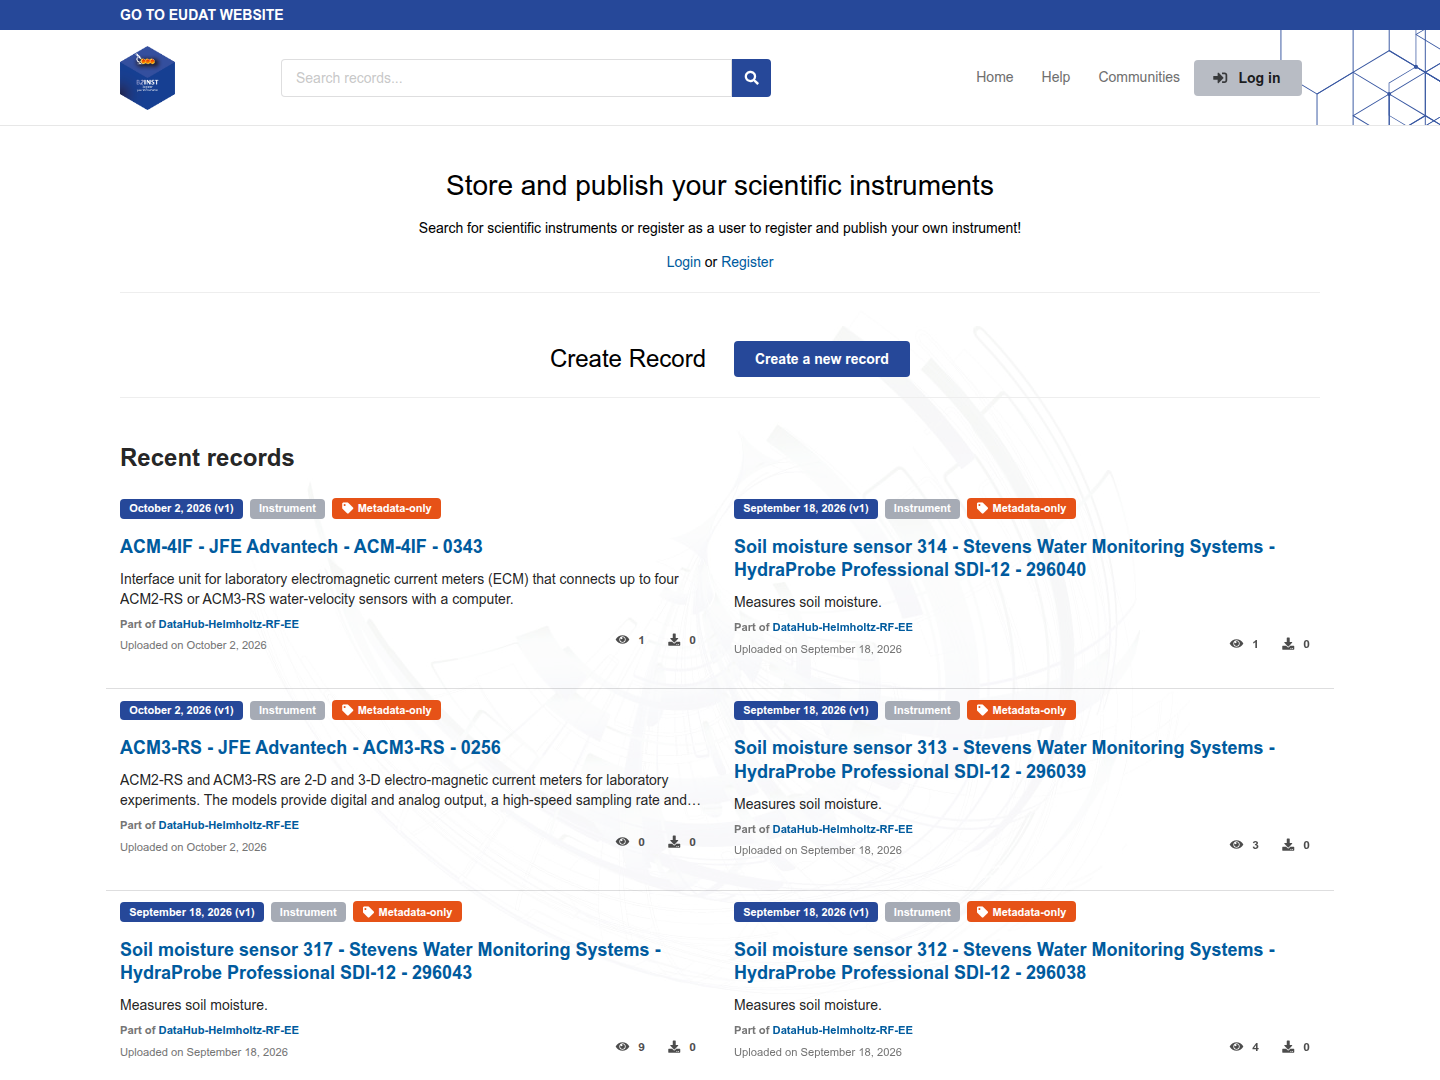Click the eye icon for Soil moisture sensor 312
The height and width of the screenshot is (1080, 1440).
click(1236, 1047)
